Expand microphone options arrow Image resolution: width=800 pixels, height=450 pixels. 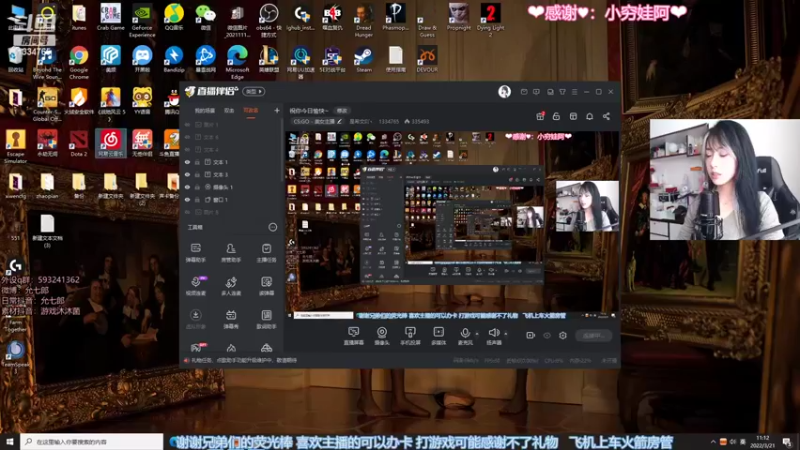477,334
